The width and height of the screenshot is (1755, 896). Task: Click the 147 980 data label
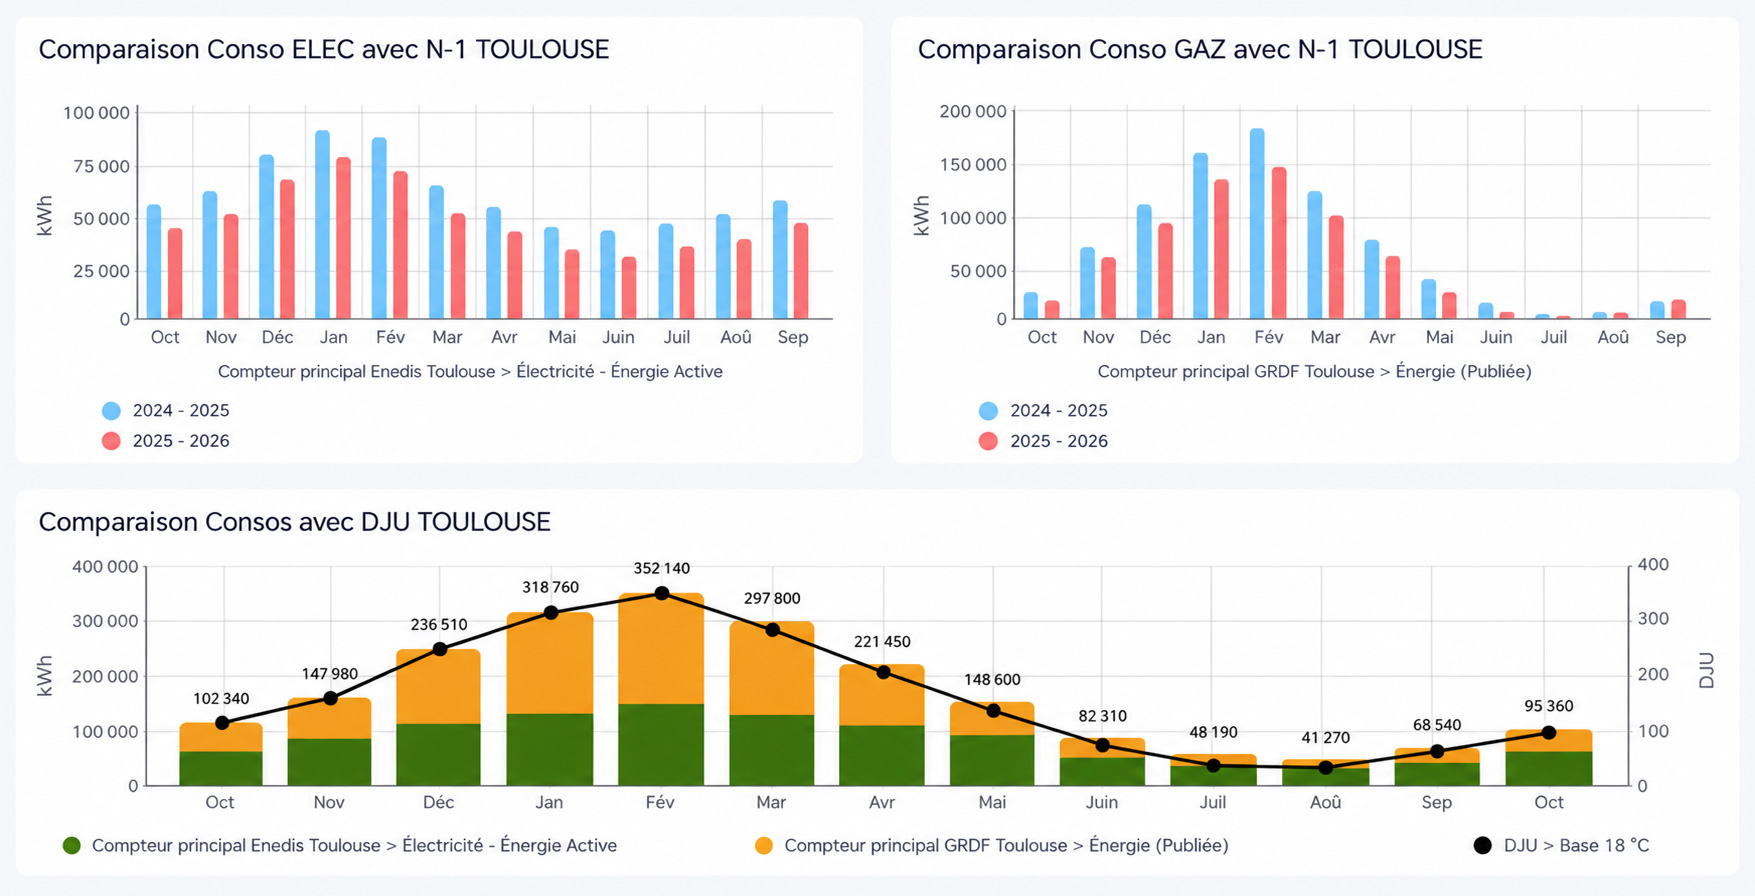329,674
